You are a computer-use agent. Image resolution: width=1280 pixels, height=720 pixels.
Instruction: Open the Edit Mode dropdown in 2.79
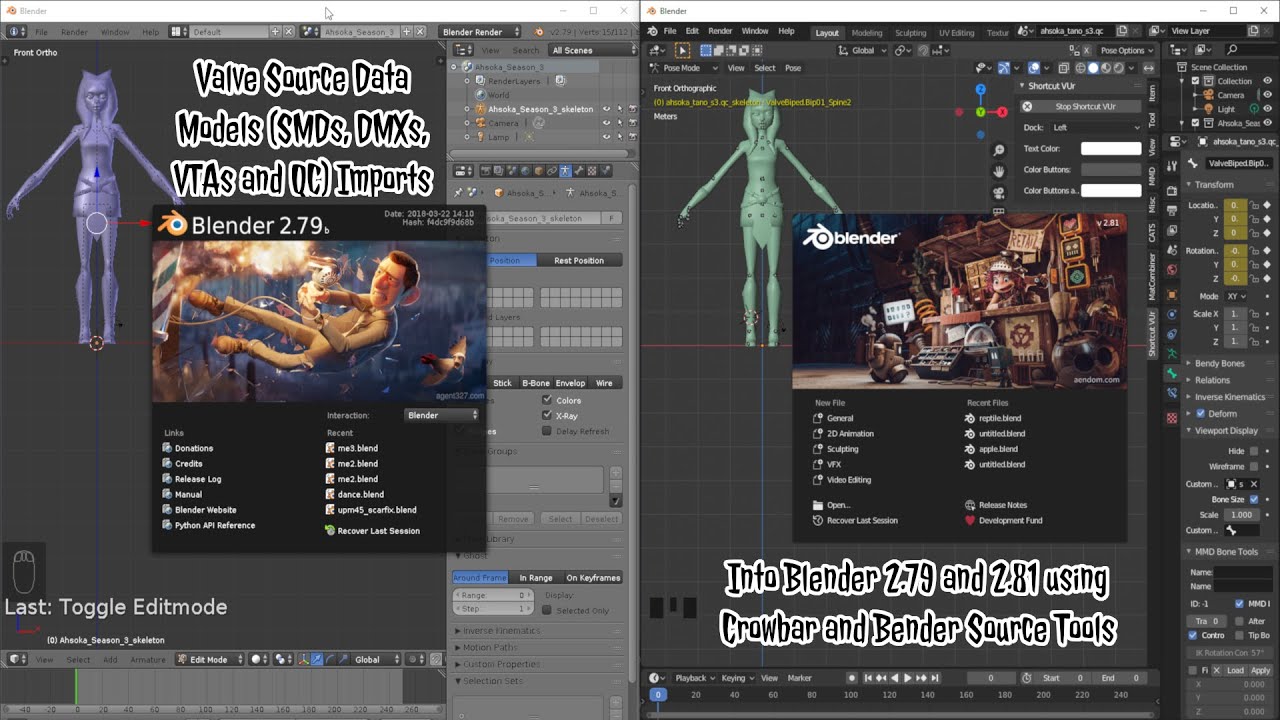pyautogui.click(x=209, y=659)
